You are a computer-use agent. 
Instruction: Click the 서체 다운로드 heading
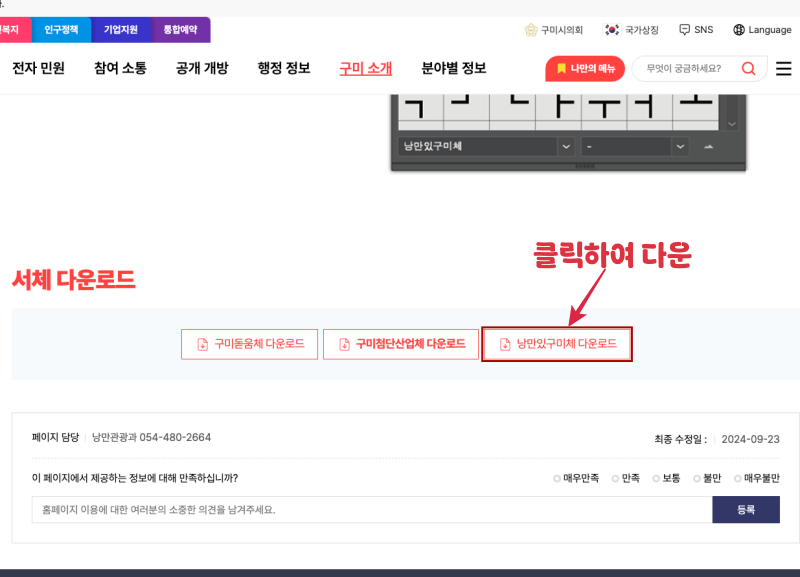pyautogui.click(x=73, y=280)
